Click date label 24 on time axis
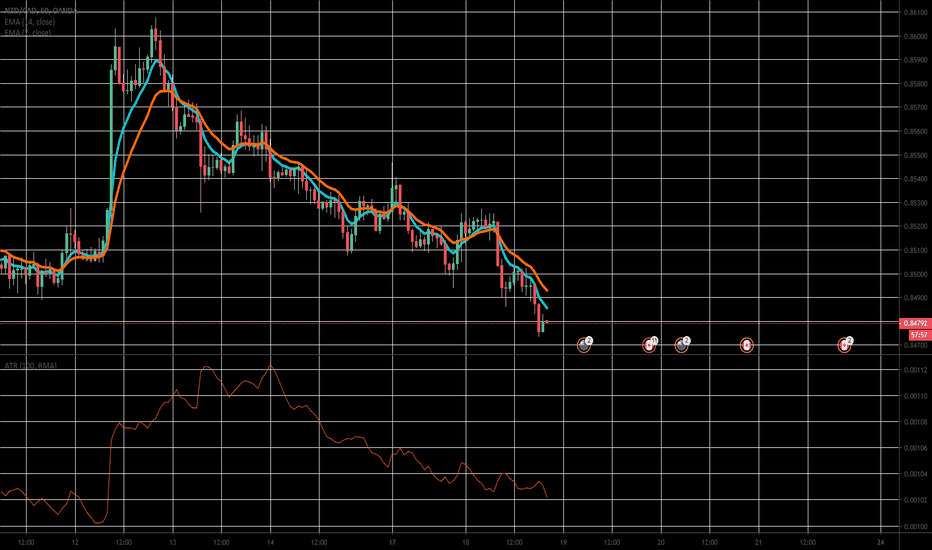Viewport: 932px width, 550px height. [881, 542]
